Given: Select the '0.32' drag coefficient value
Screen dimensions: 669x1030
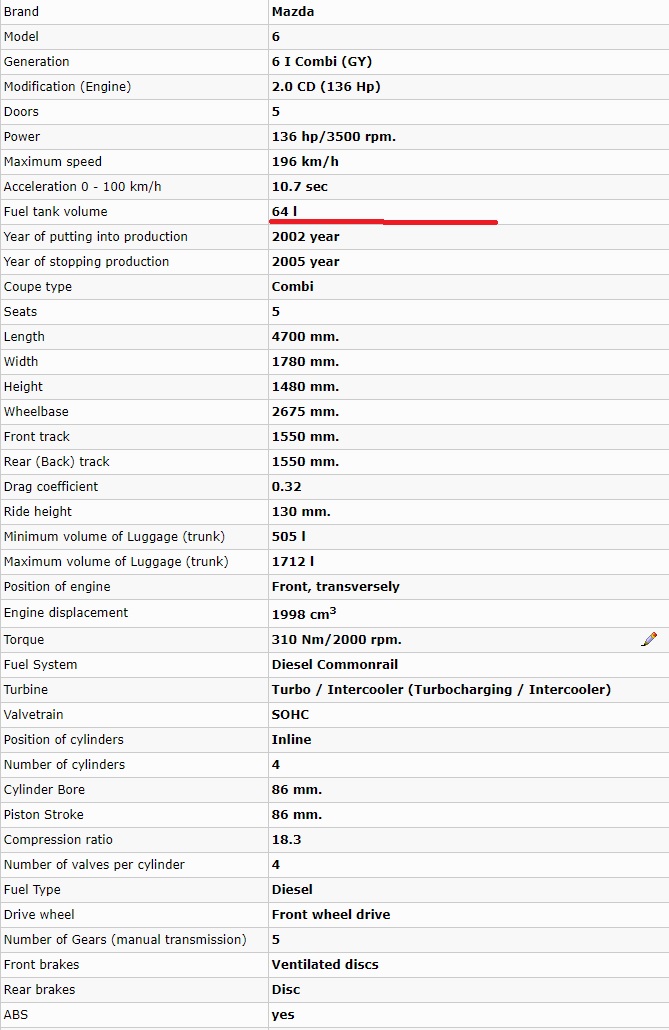Looking at the screenshot, I should [x=287, y=487].
